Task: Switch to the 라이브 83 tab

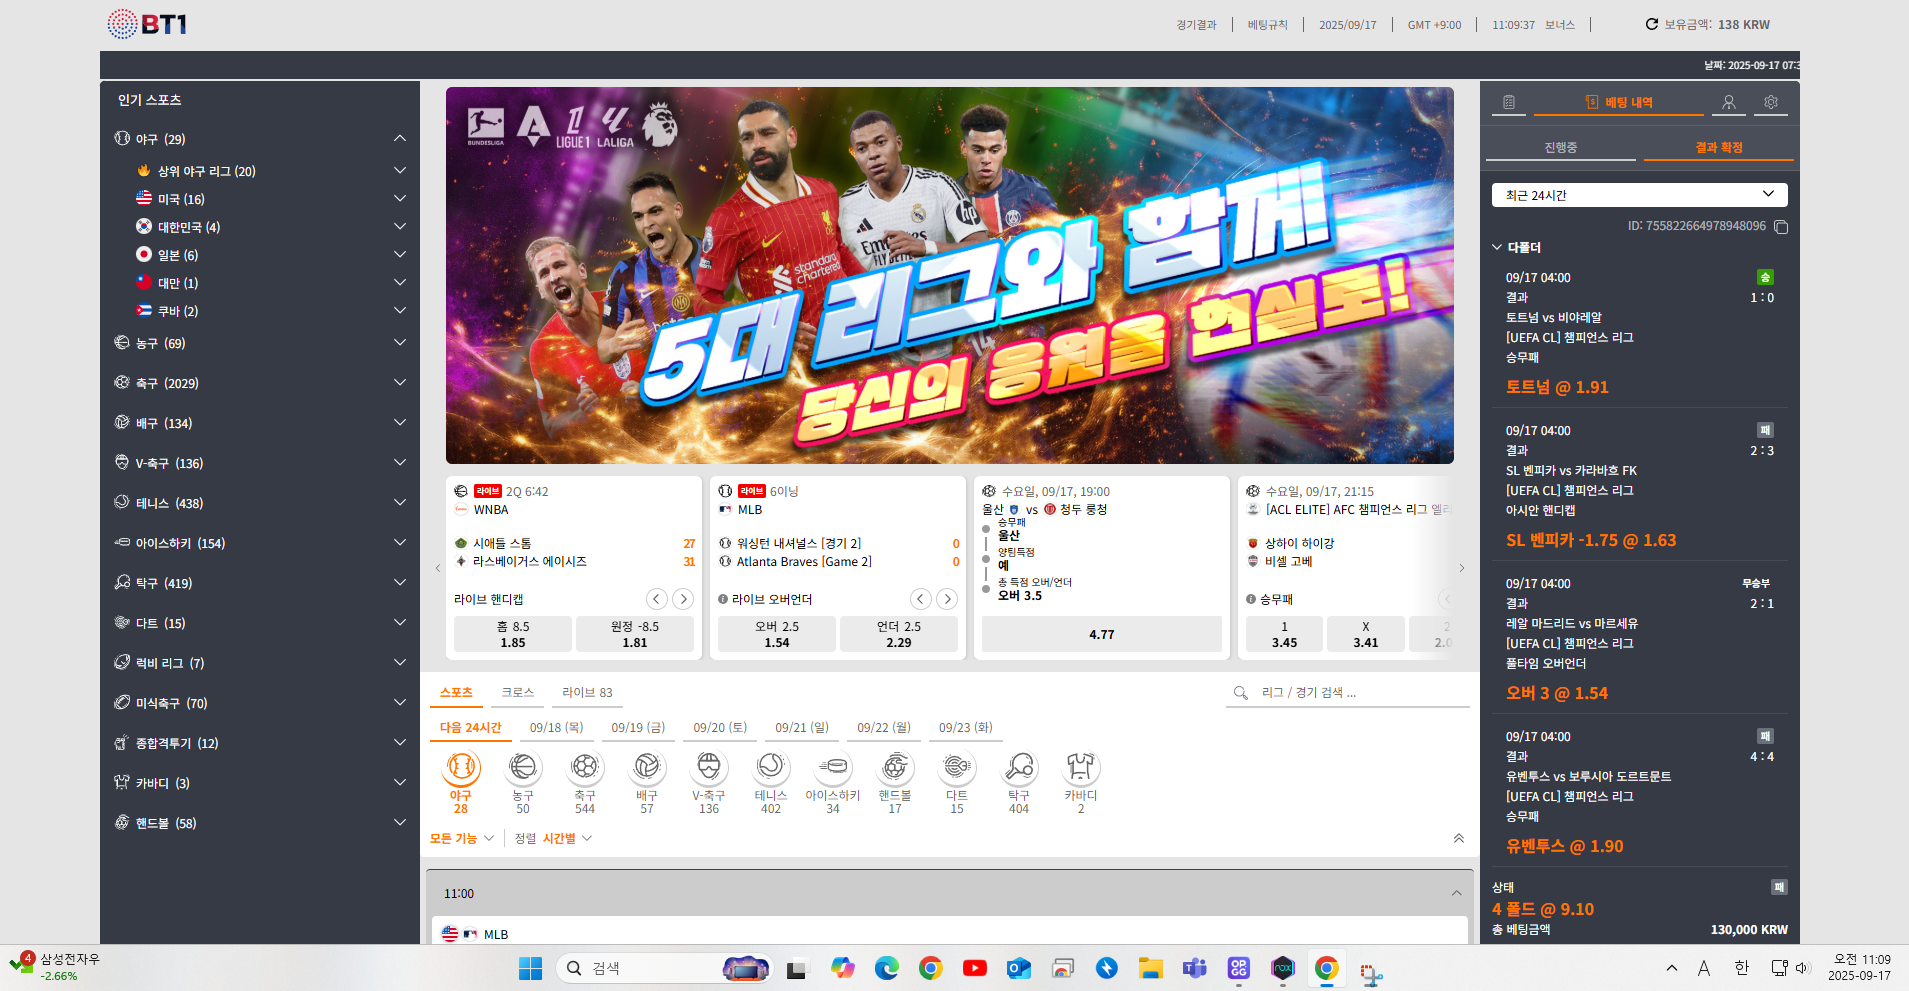Action: click(x=587, y=692)
